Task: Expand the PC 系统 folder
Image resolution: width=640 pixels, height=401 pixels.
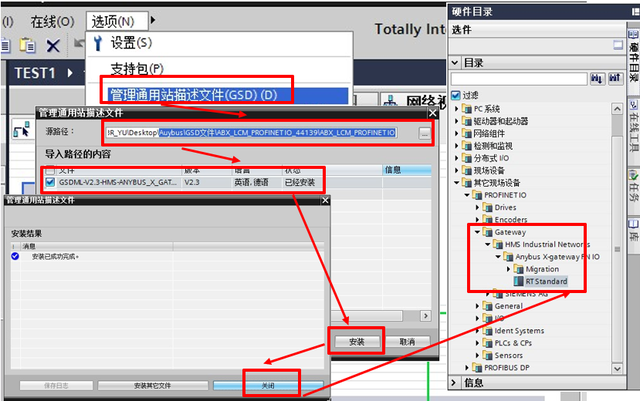Action: coord(457,109)
